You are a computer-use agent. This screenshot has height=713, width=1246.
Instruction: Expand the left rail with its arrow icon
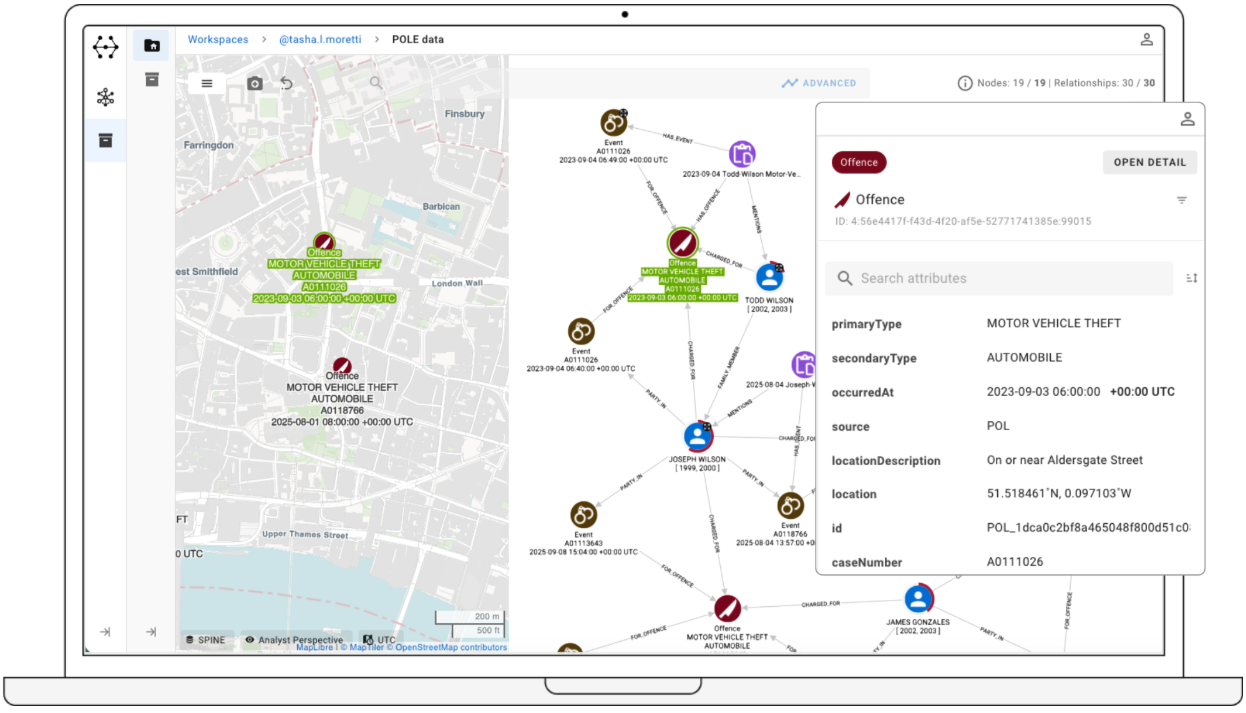coord(105,632)
